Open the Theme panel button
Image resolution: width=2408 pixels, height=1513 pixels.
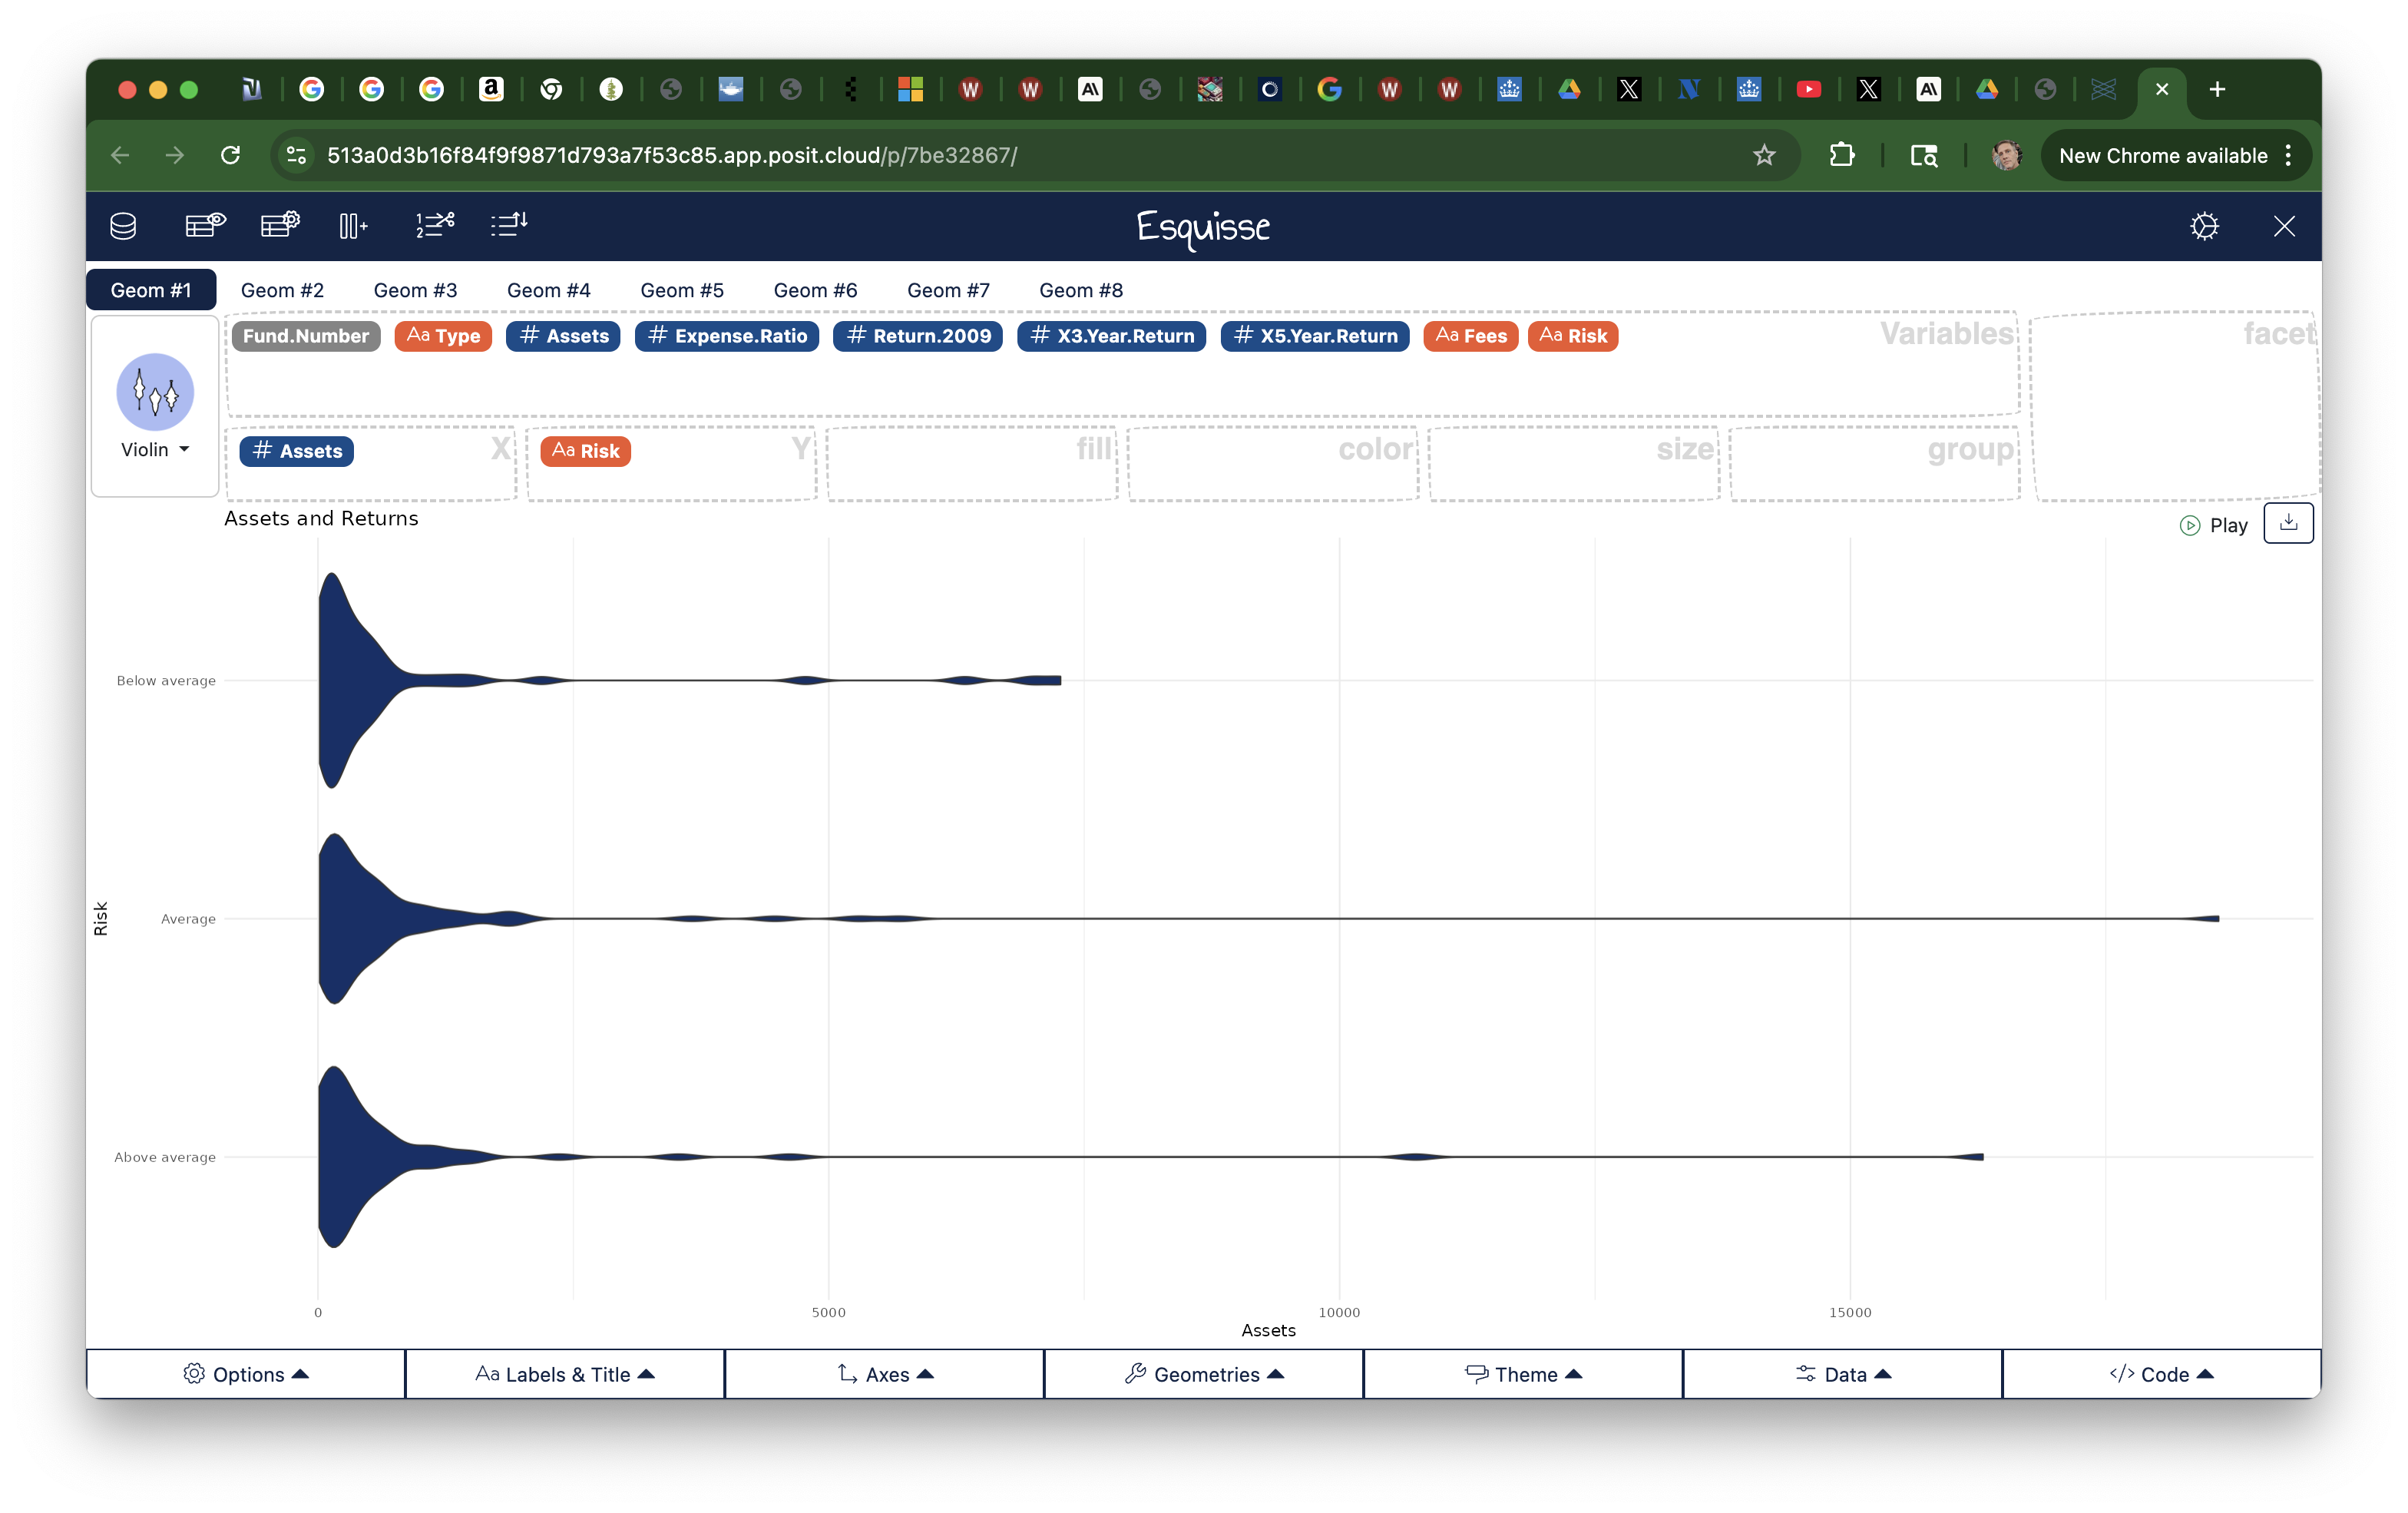click(x=1523, y=1374)
